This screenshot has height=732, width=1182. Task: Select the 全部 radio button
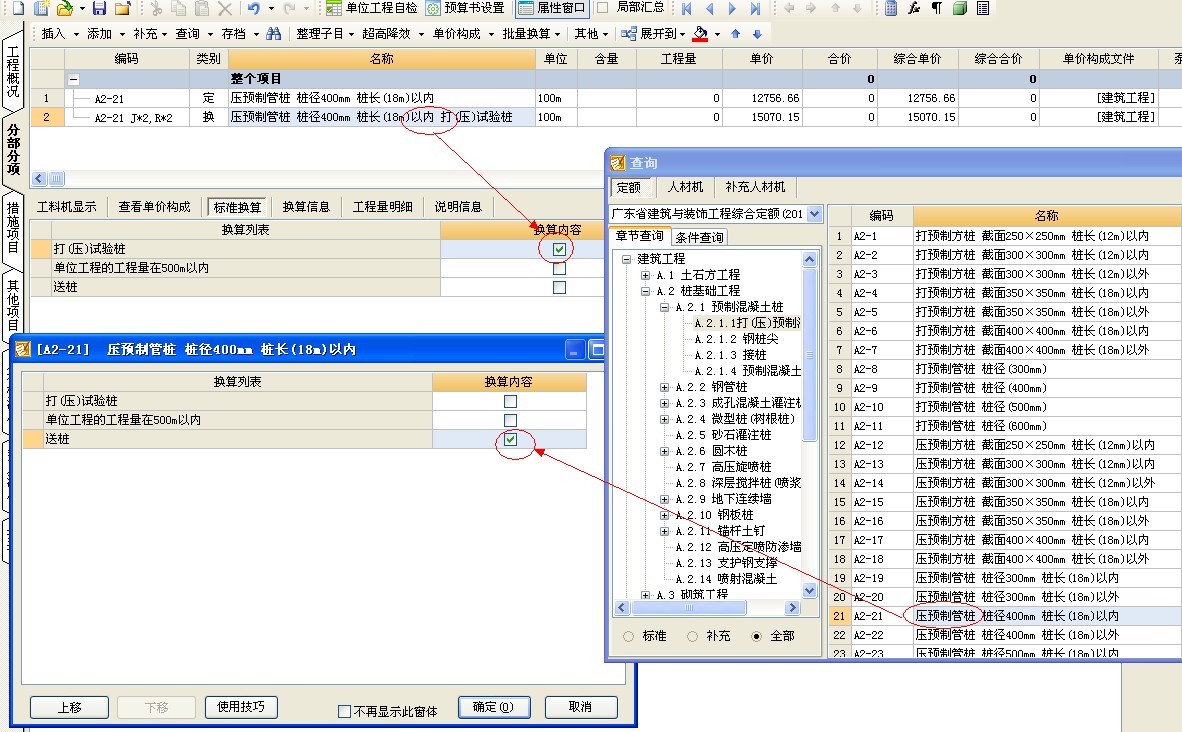point(756,636)
